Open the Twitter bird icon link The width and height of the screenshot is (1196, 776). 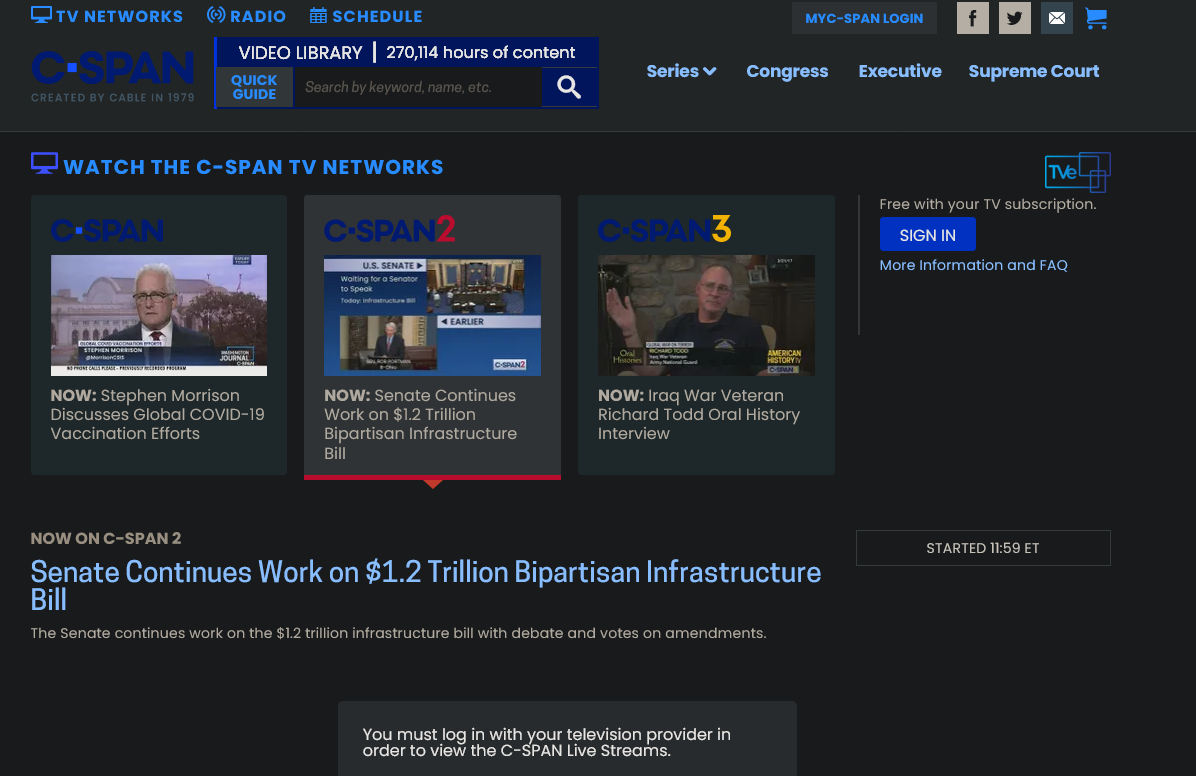1014,18
